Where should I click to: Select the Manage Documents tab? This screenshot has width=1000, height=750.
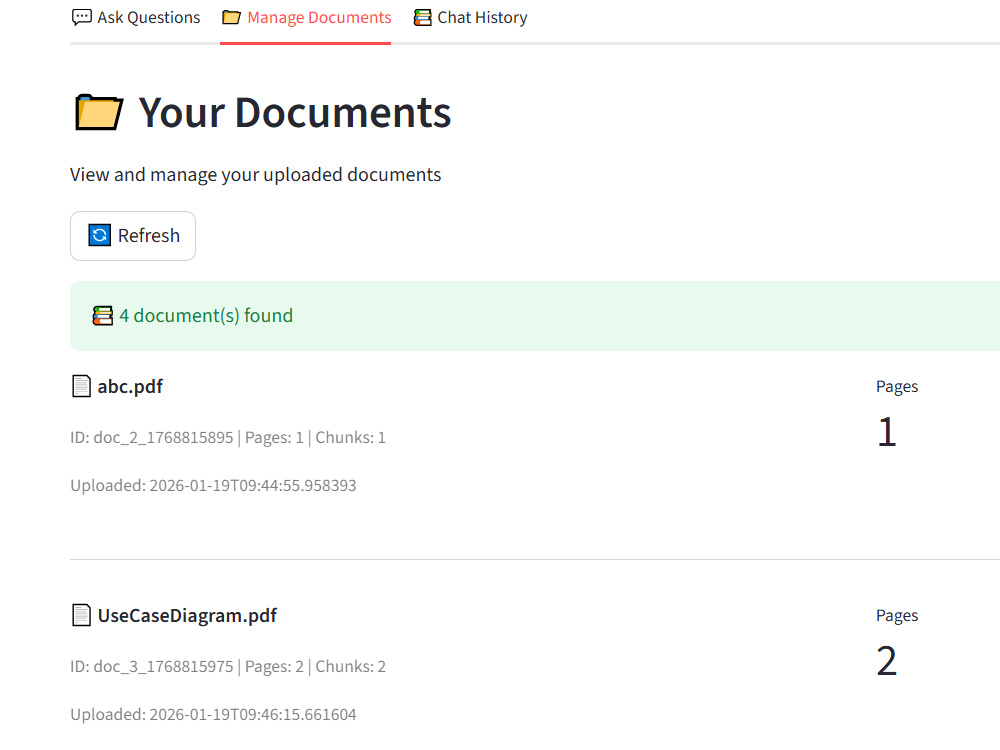[306, 18]
